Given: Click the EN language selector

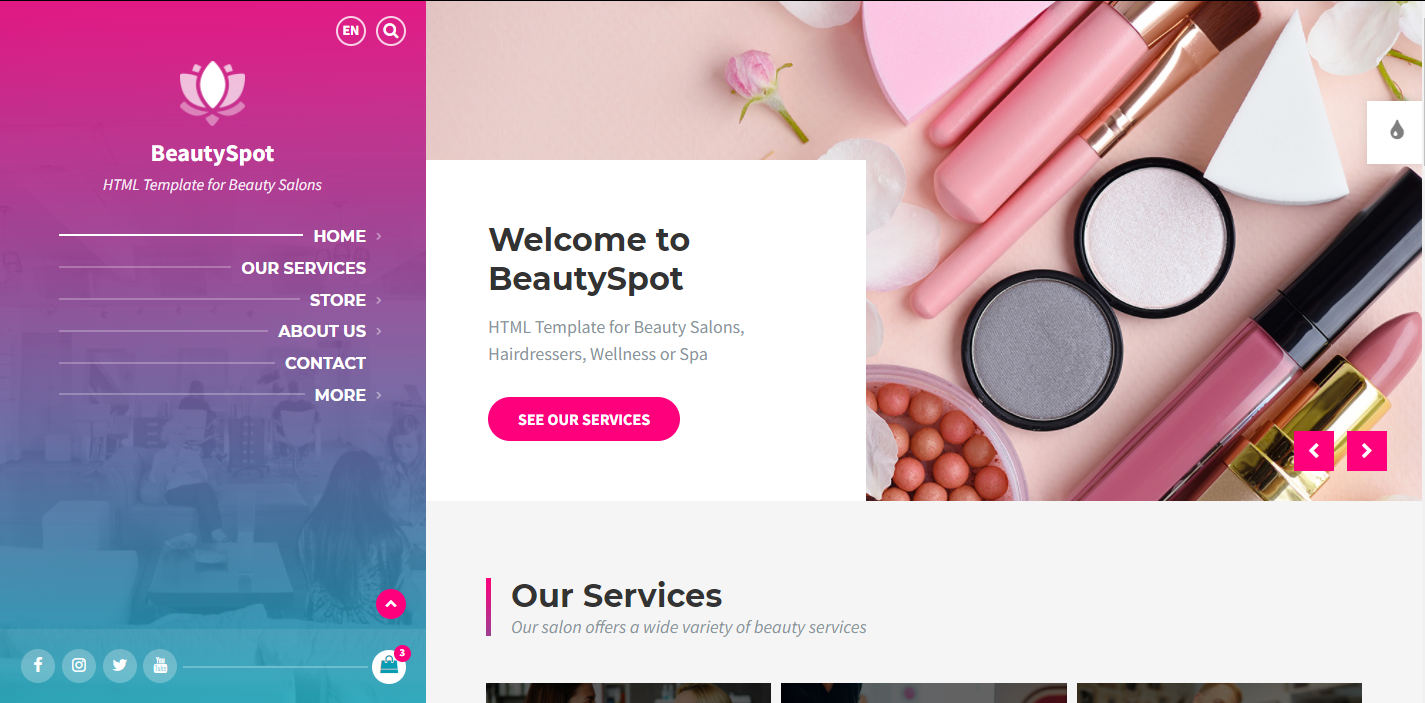Looking at the screenshot, I should click(x=351, y=31).
